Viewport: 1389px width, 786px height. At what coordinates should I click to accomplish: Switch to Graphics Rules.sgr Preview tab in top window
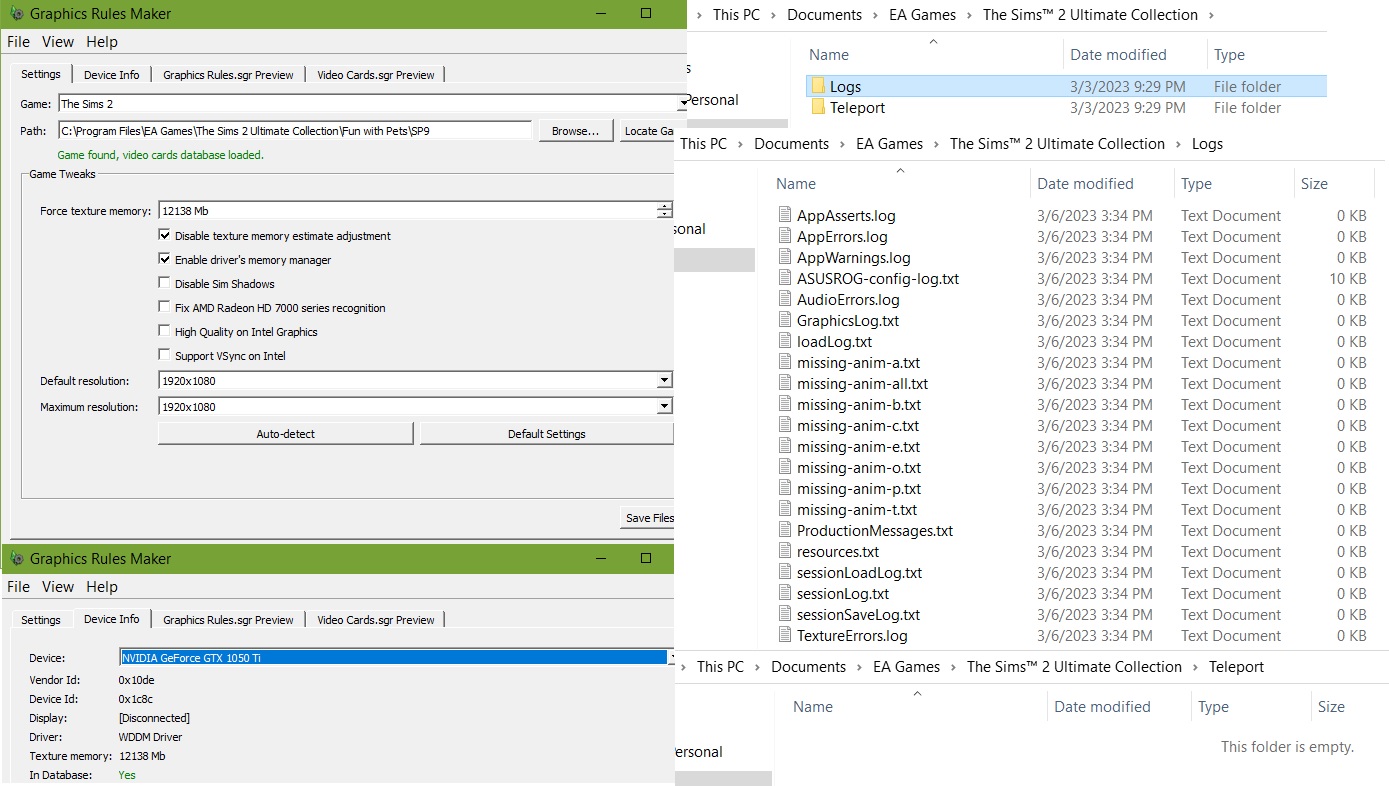tap(228, 75)
